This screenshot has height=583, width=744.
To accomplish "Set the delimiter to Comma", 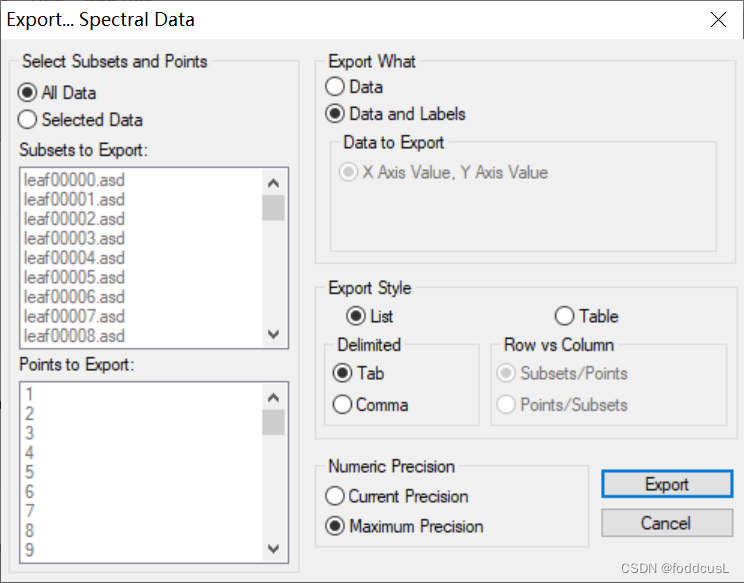I will pos(343,405).
